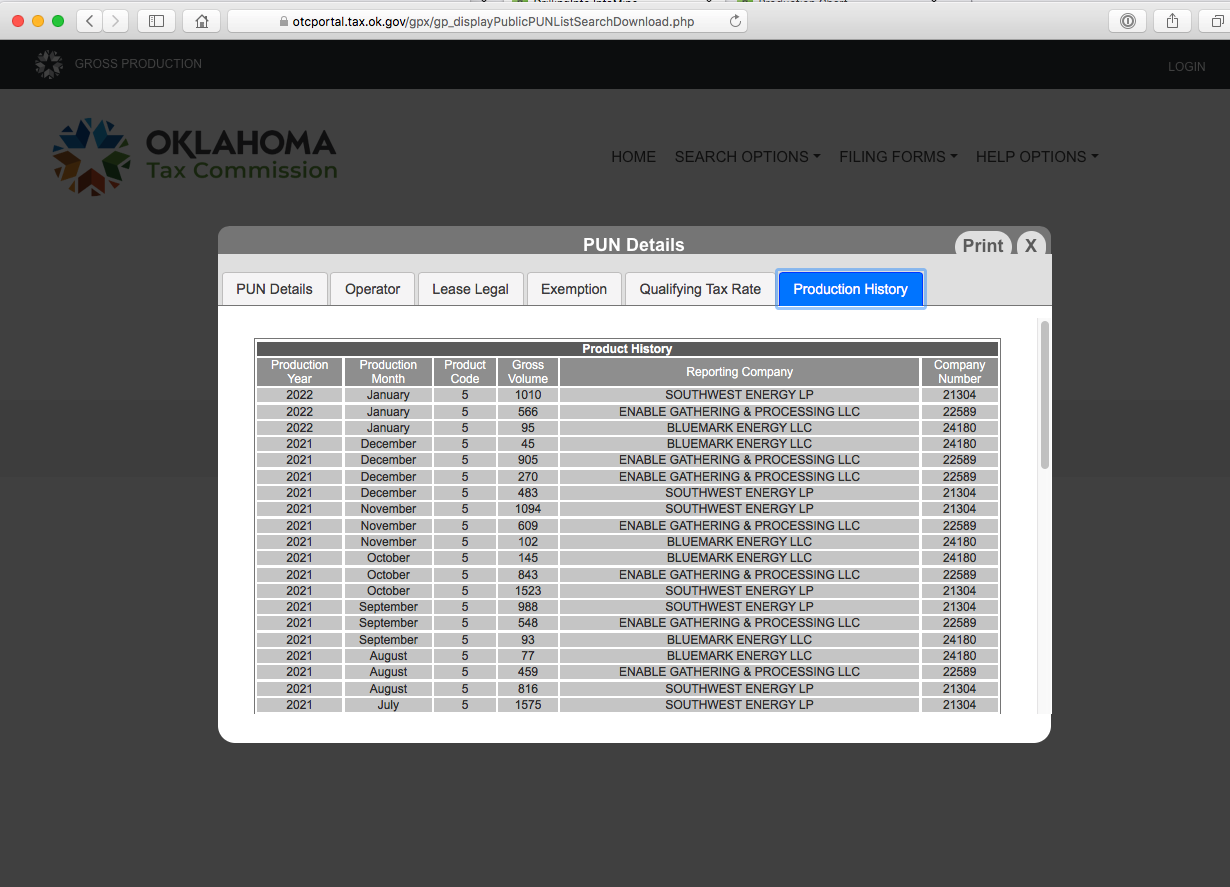The image size is (1230, 887).
Task: Click gross volume 459 cell
Action: pos(528,672)
